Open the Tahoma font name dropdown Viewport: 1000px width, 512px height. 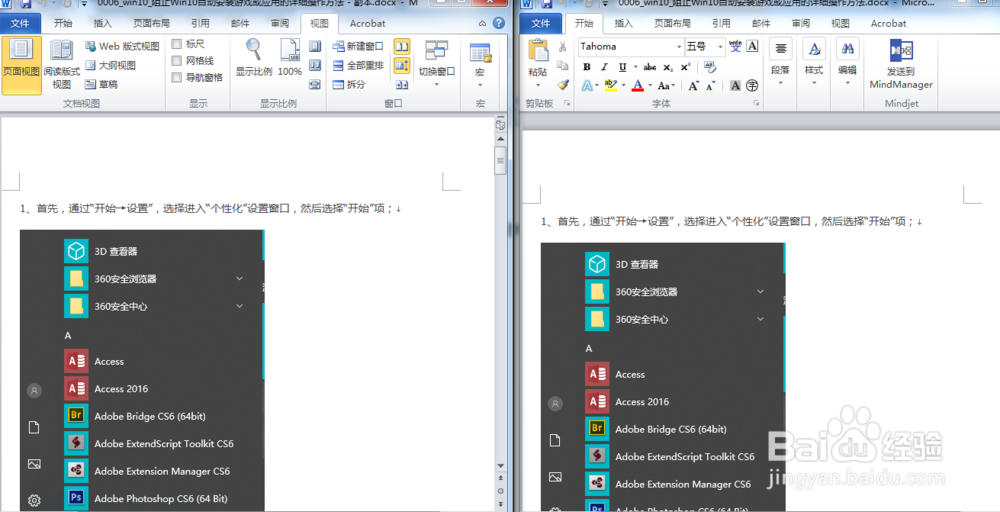pos(679,47)
